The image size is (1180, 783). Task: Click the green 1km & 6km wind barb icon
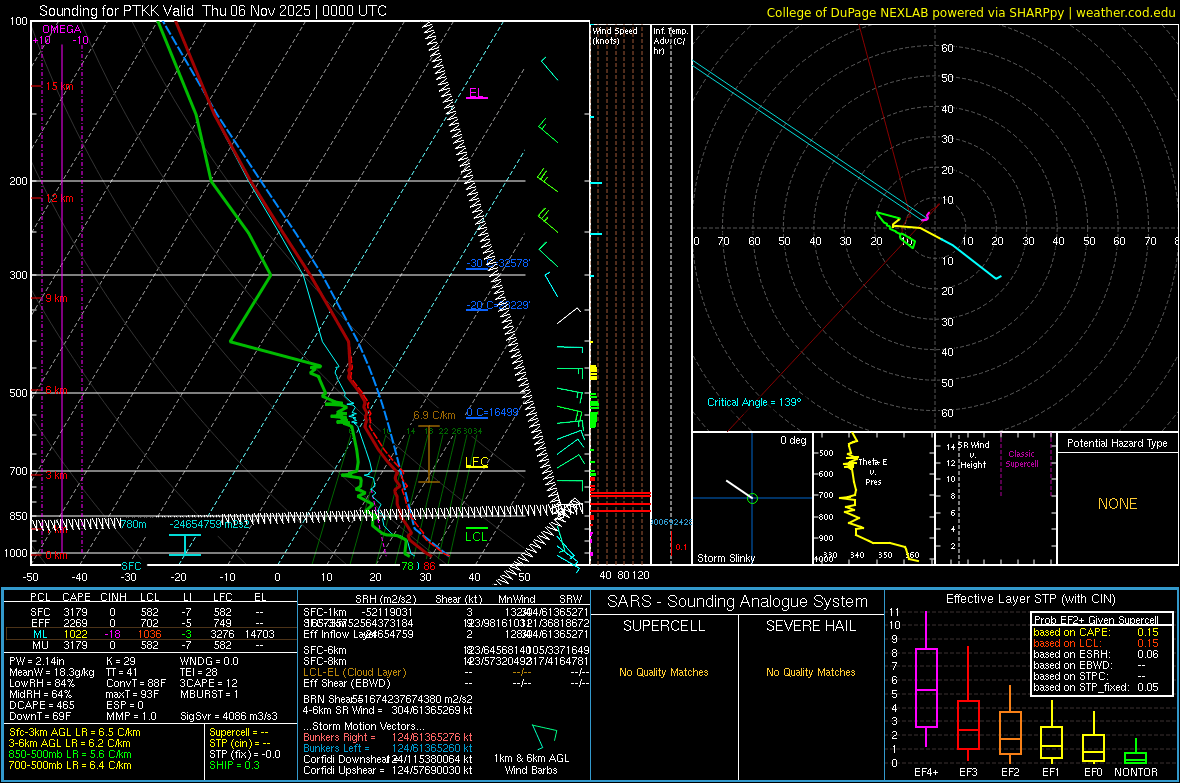click(544, 736)
